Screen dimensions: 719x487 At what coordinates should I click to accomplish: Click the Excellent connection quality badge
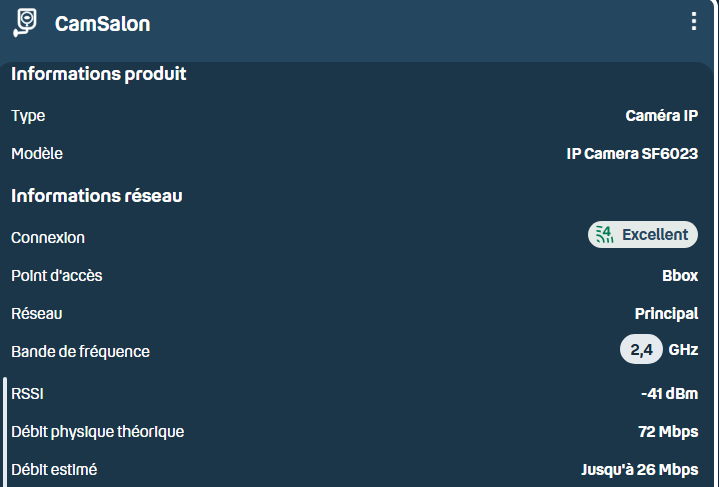click(x=643, y=235)
